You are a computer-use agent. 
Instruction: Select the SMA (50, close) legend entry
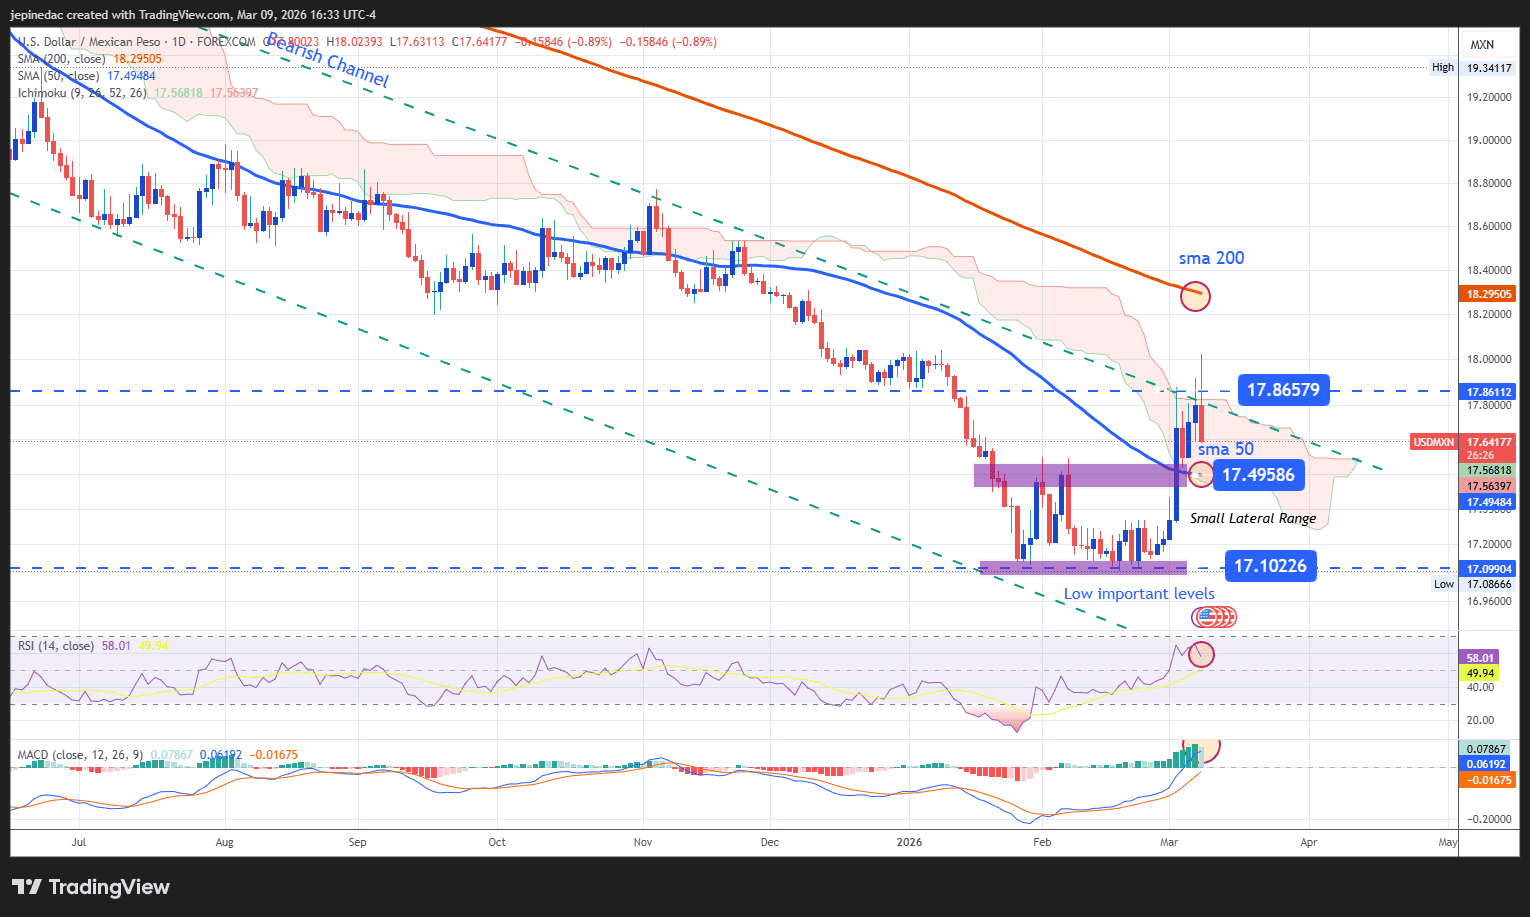pyautogui.click(x=86, y=76)
